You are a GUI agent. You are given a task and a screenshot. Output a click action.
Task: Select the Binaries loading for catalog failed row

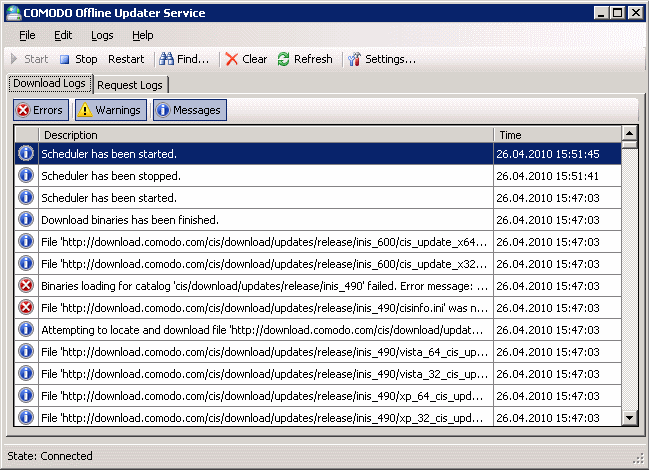point(318,285)
